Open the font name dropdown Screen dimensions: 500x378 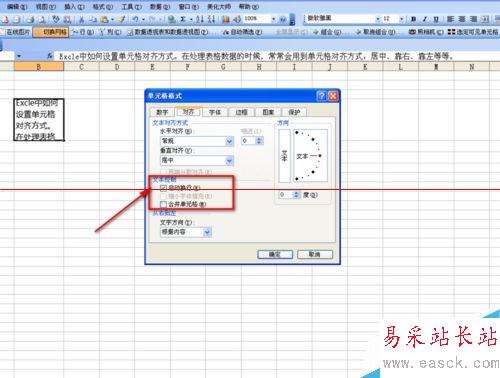378,19
